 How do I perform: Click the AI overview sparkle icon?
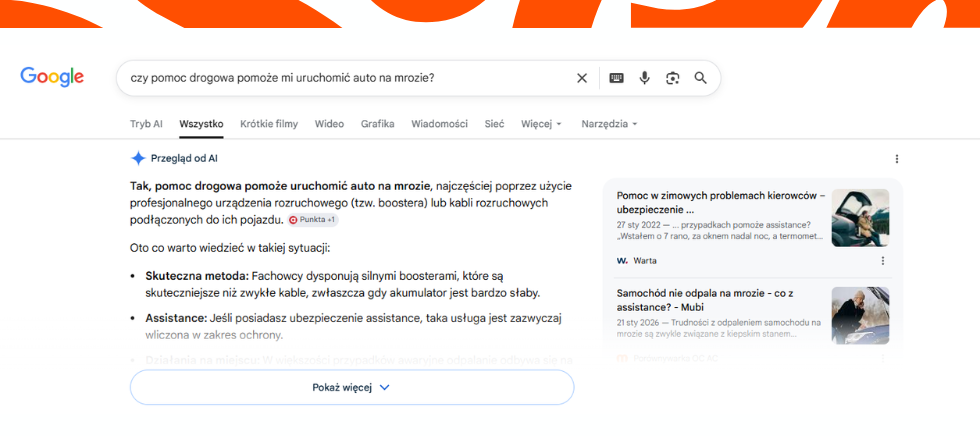(138, 159)
